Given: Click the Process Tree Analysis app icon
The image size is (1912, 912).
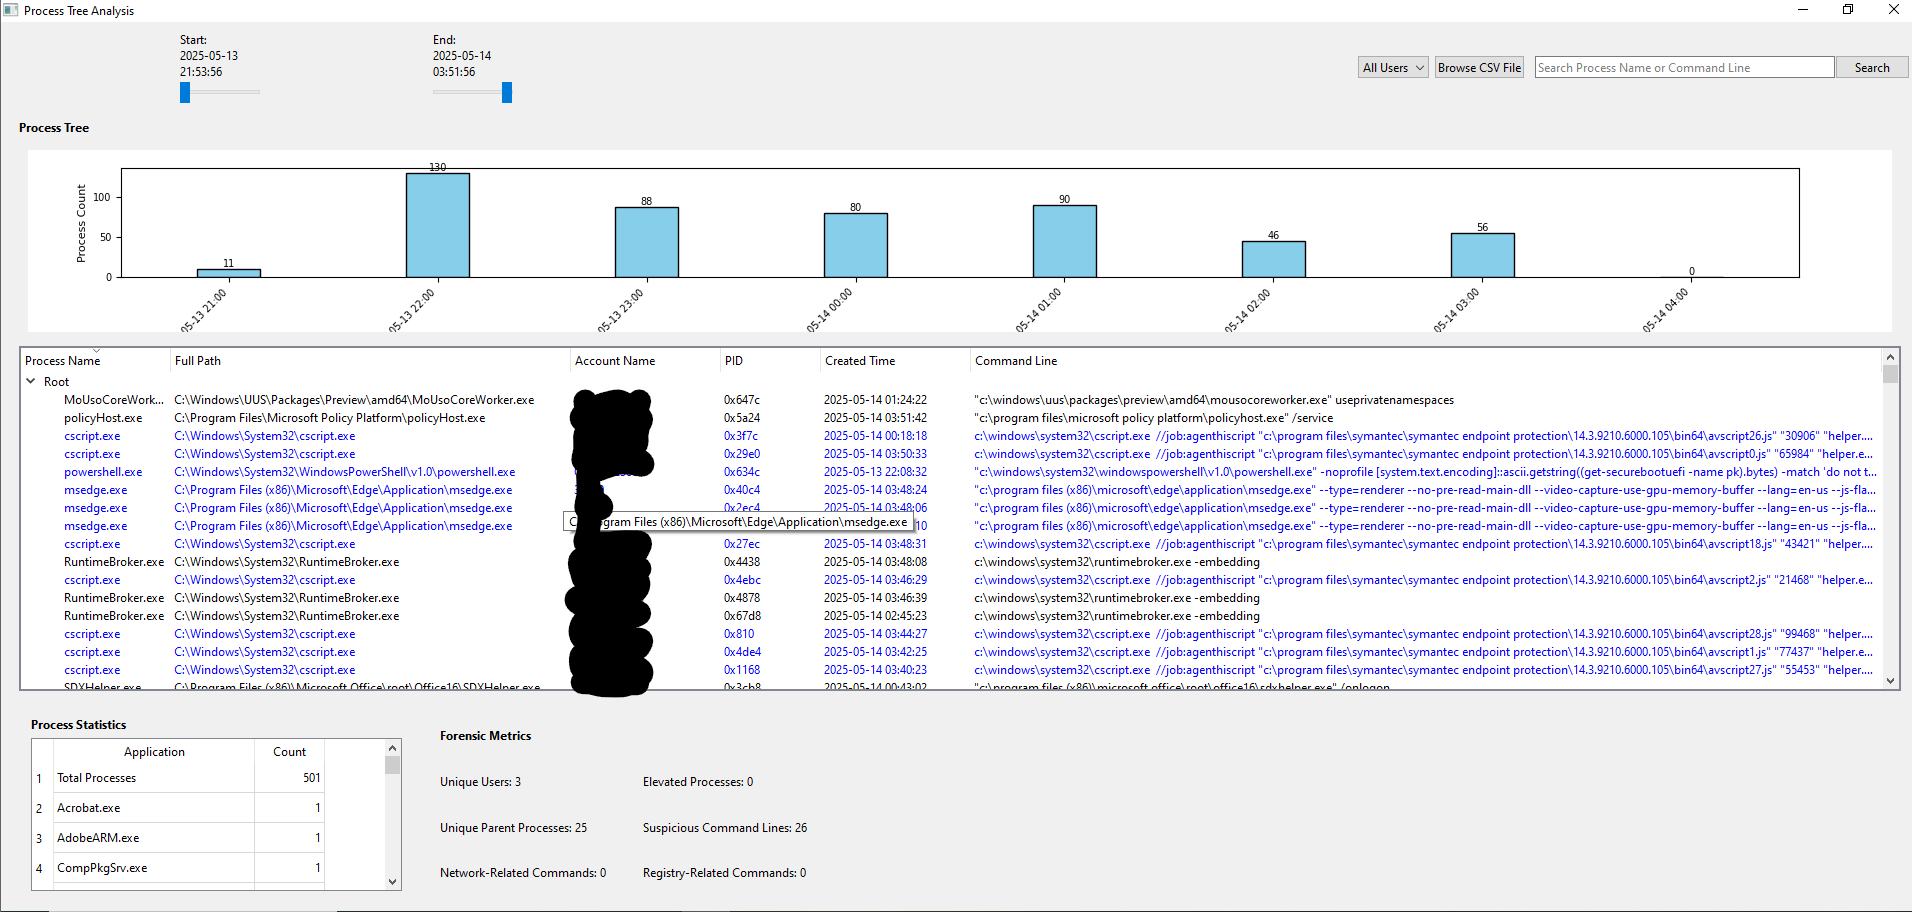Looking at the screenshot, I should [x=11, y=10].
